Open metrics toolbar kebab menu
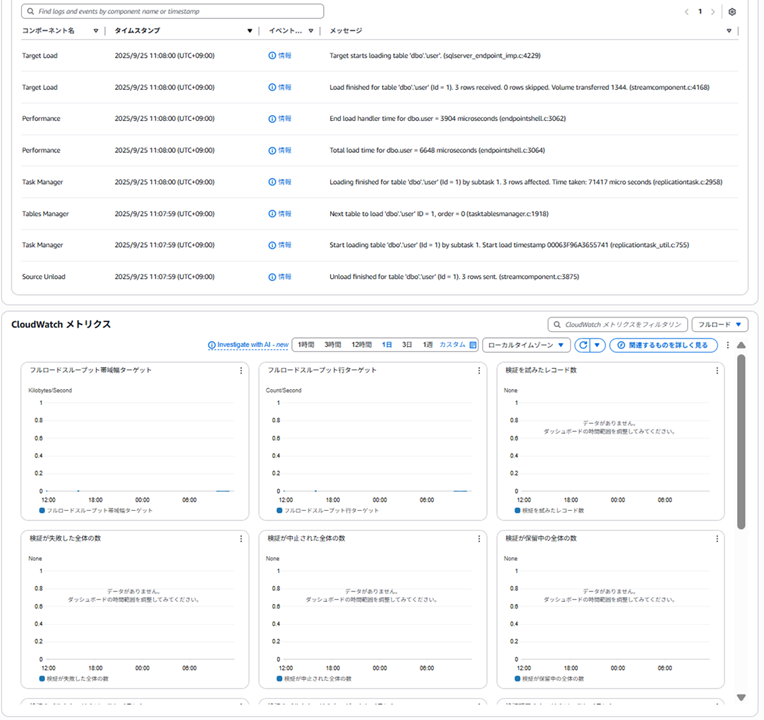Image resolution: width=764 pixels, height=720 pixels. 727,345
